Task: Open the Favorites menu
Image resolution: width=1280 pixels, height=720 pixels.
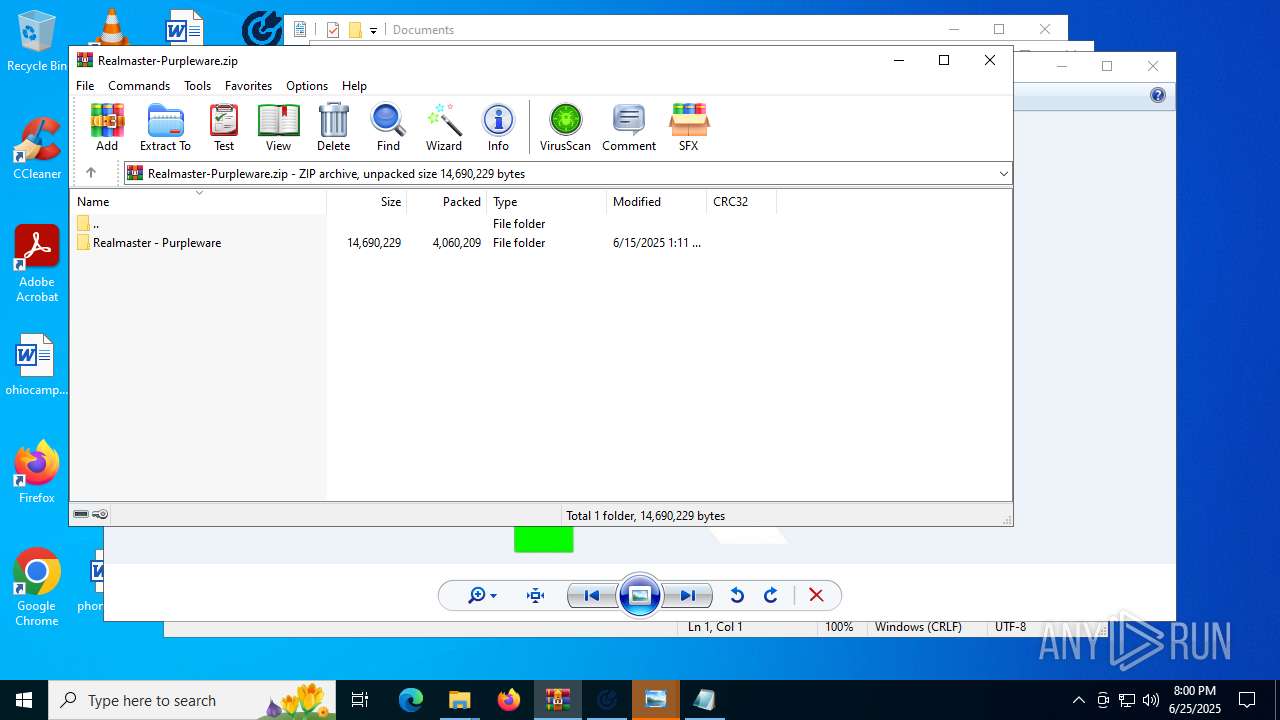Action: 248,86
